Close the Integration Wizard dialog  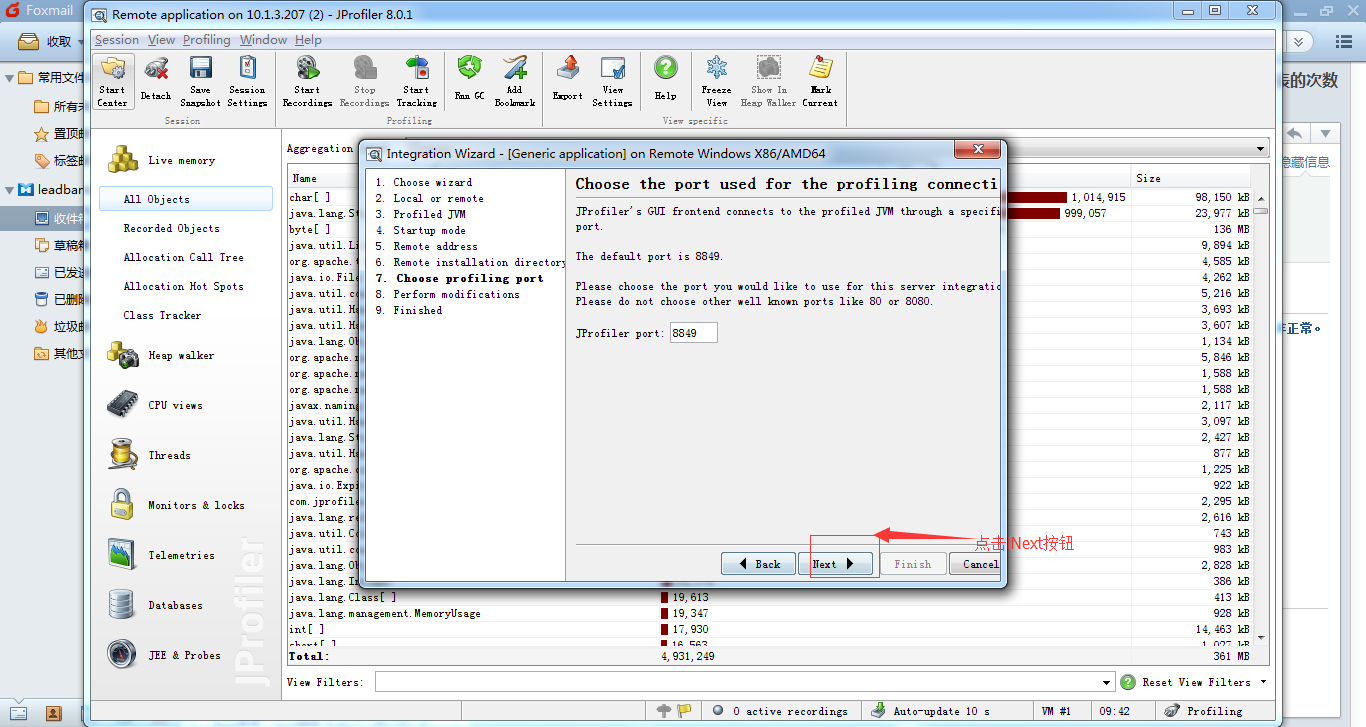pos(977,150)
